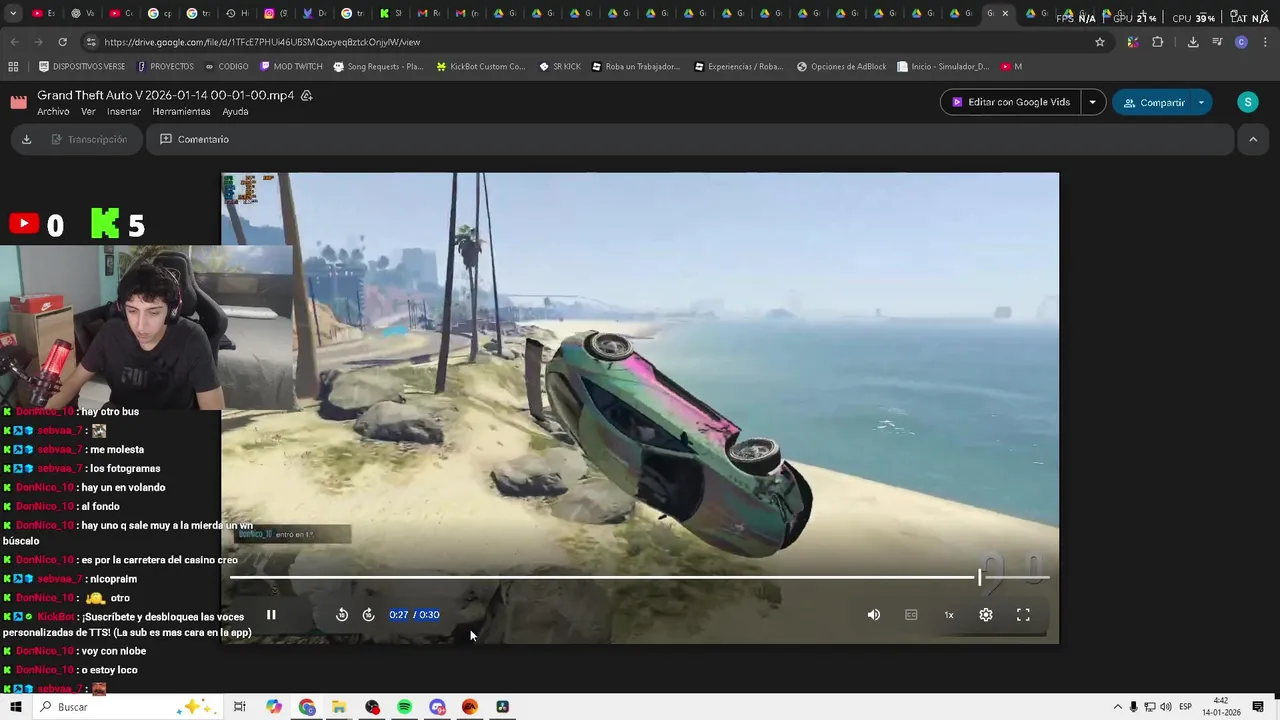Open the media controls icon in Chrome toolbar
The width and height of the screenshot is (1280, 720).
click(1217, 42)
